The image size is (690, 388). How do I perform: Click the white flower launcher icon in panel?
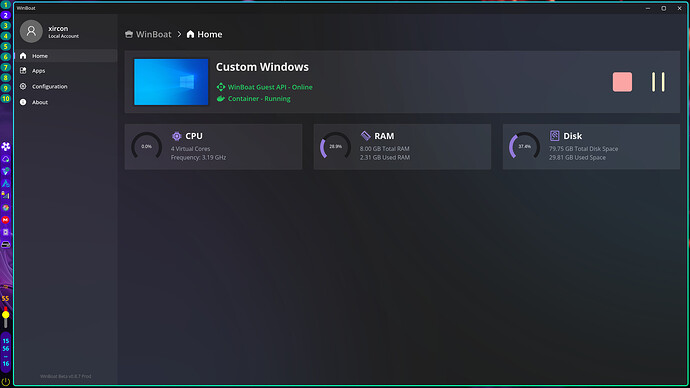coord(6,146)
